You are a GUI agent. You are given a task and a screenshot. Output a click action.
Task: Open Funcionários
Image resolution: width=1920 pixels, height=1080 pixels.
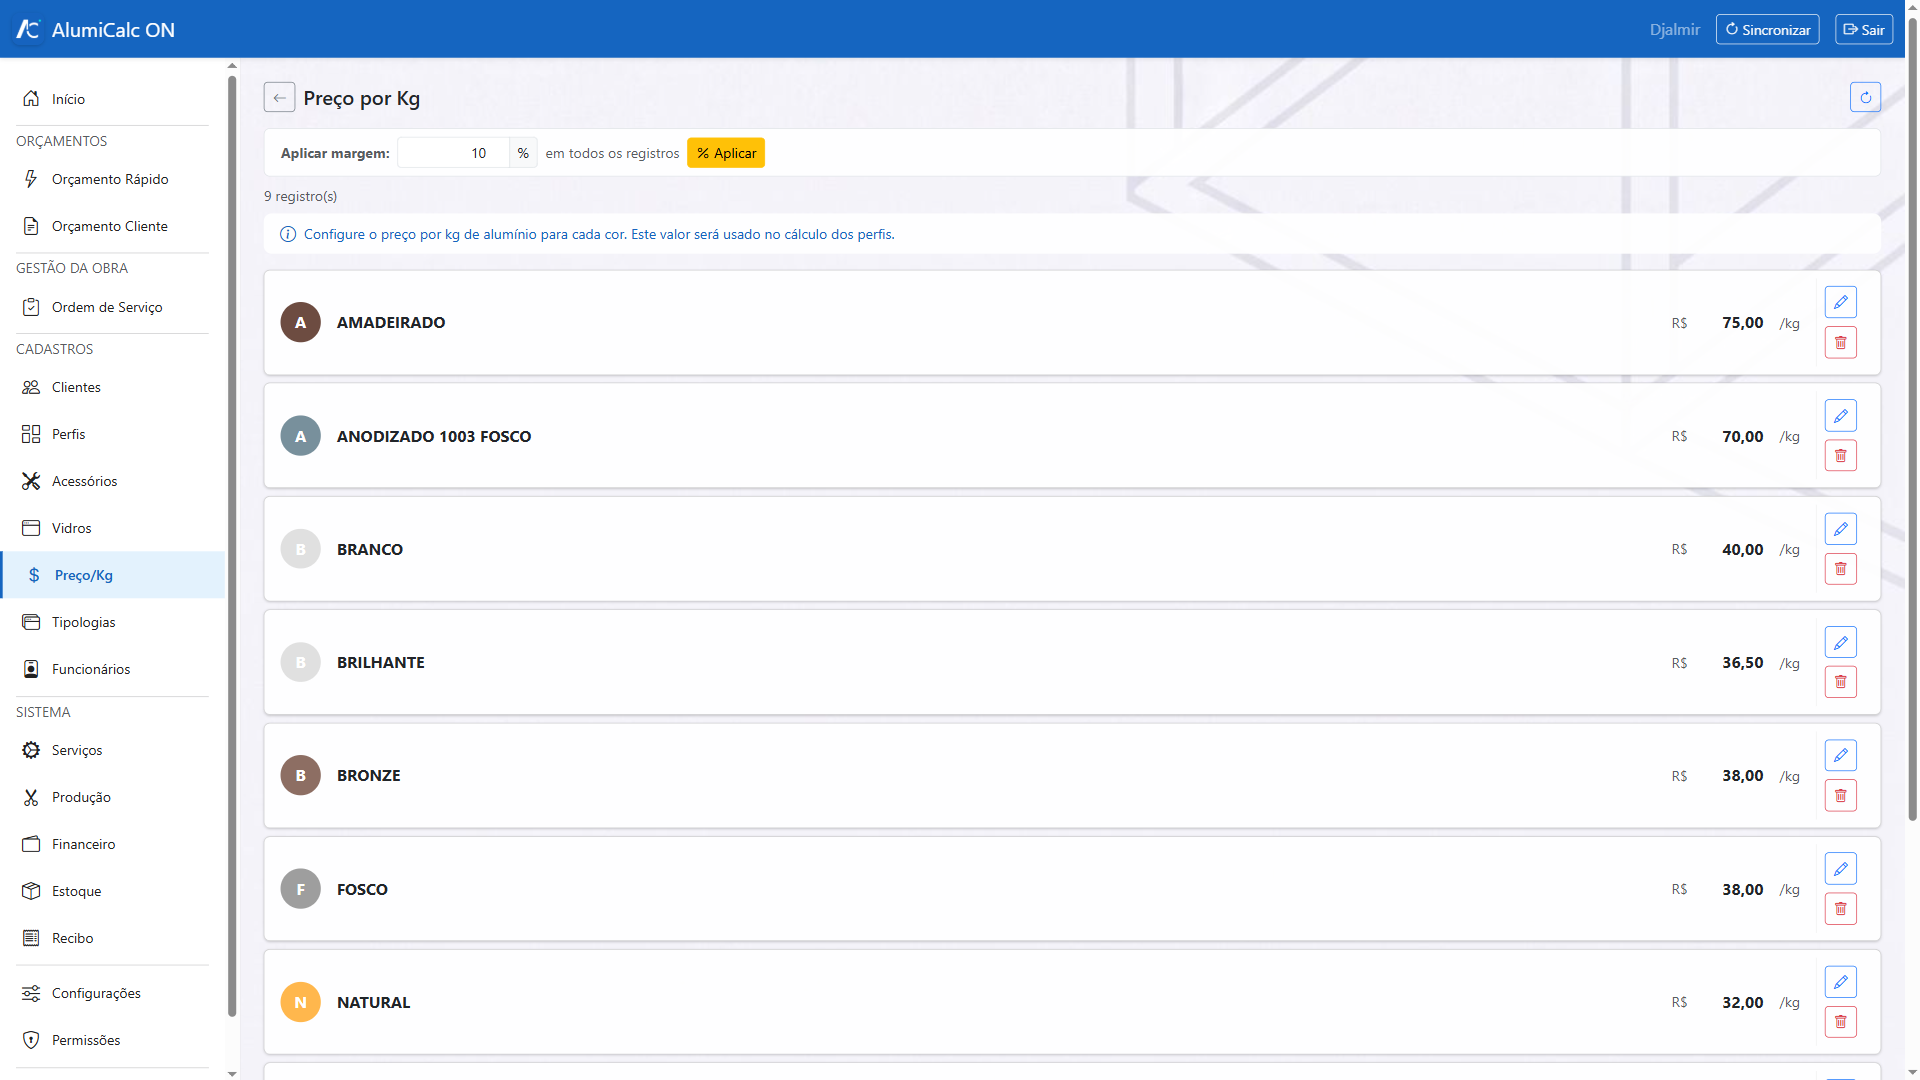click(112, 669)
